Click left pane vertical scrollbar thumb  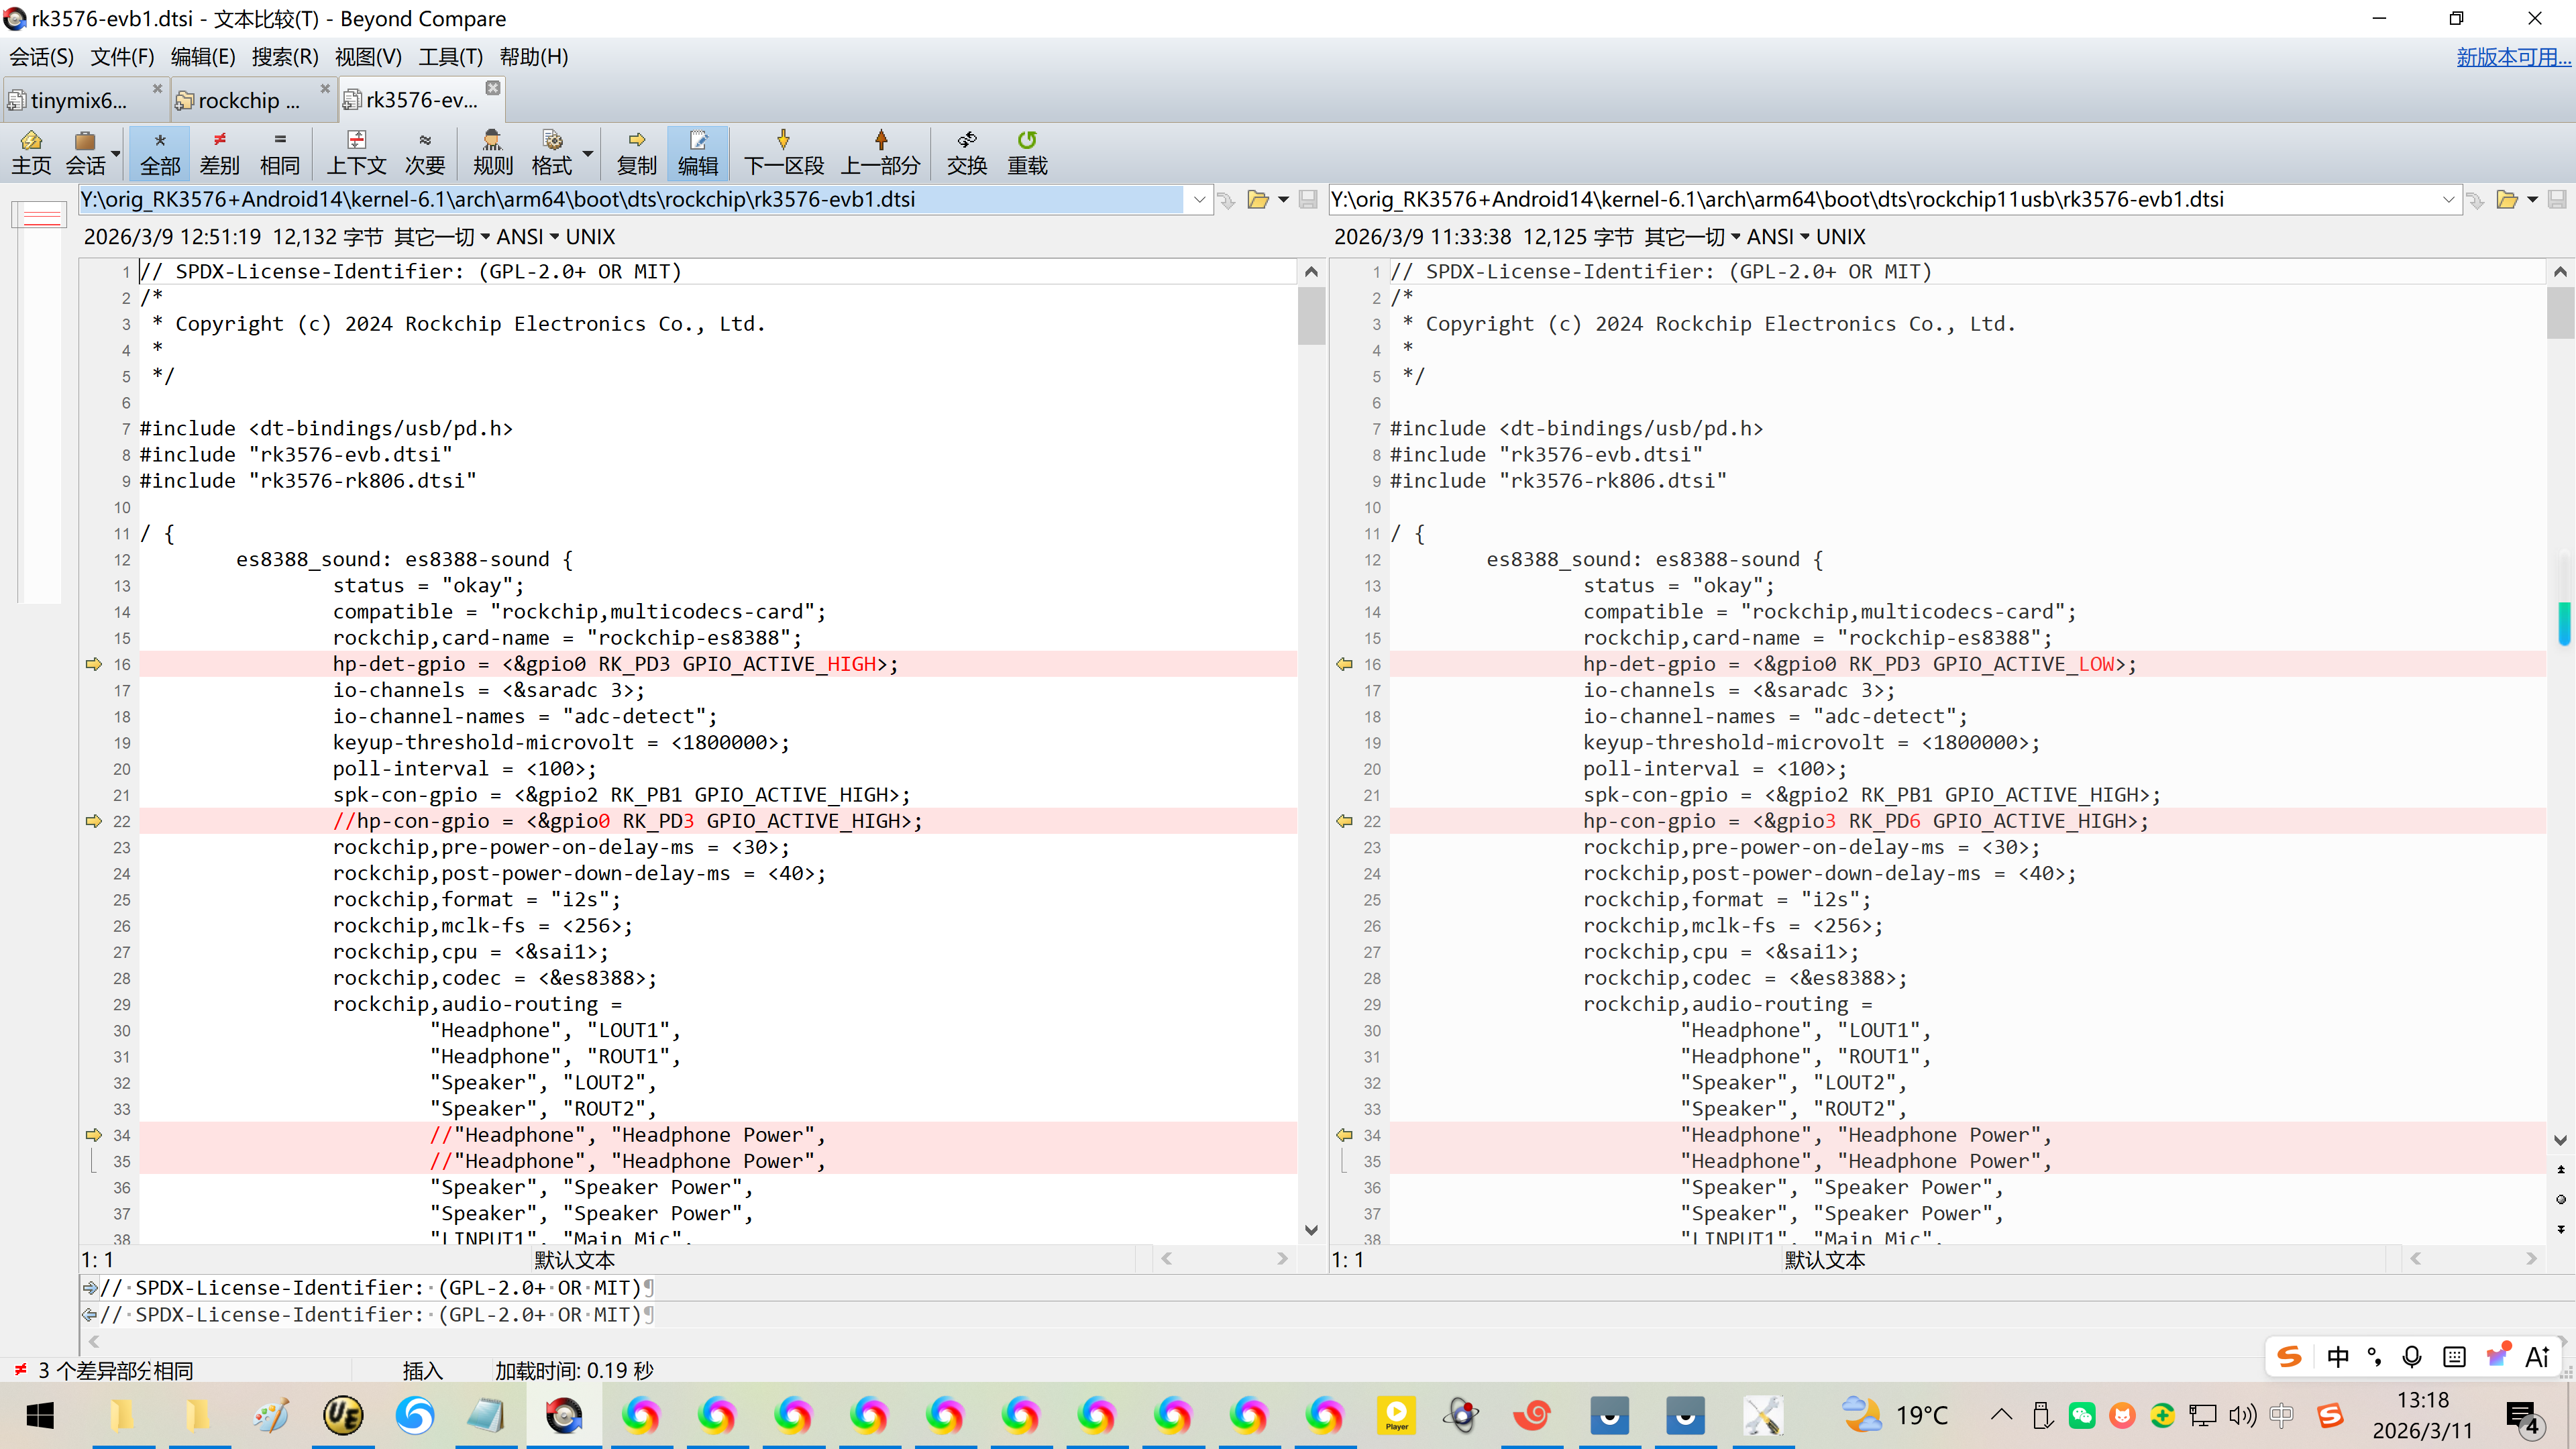[1311, 315]
